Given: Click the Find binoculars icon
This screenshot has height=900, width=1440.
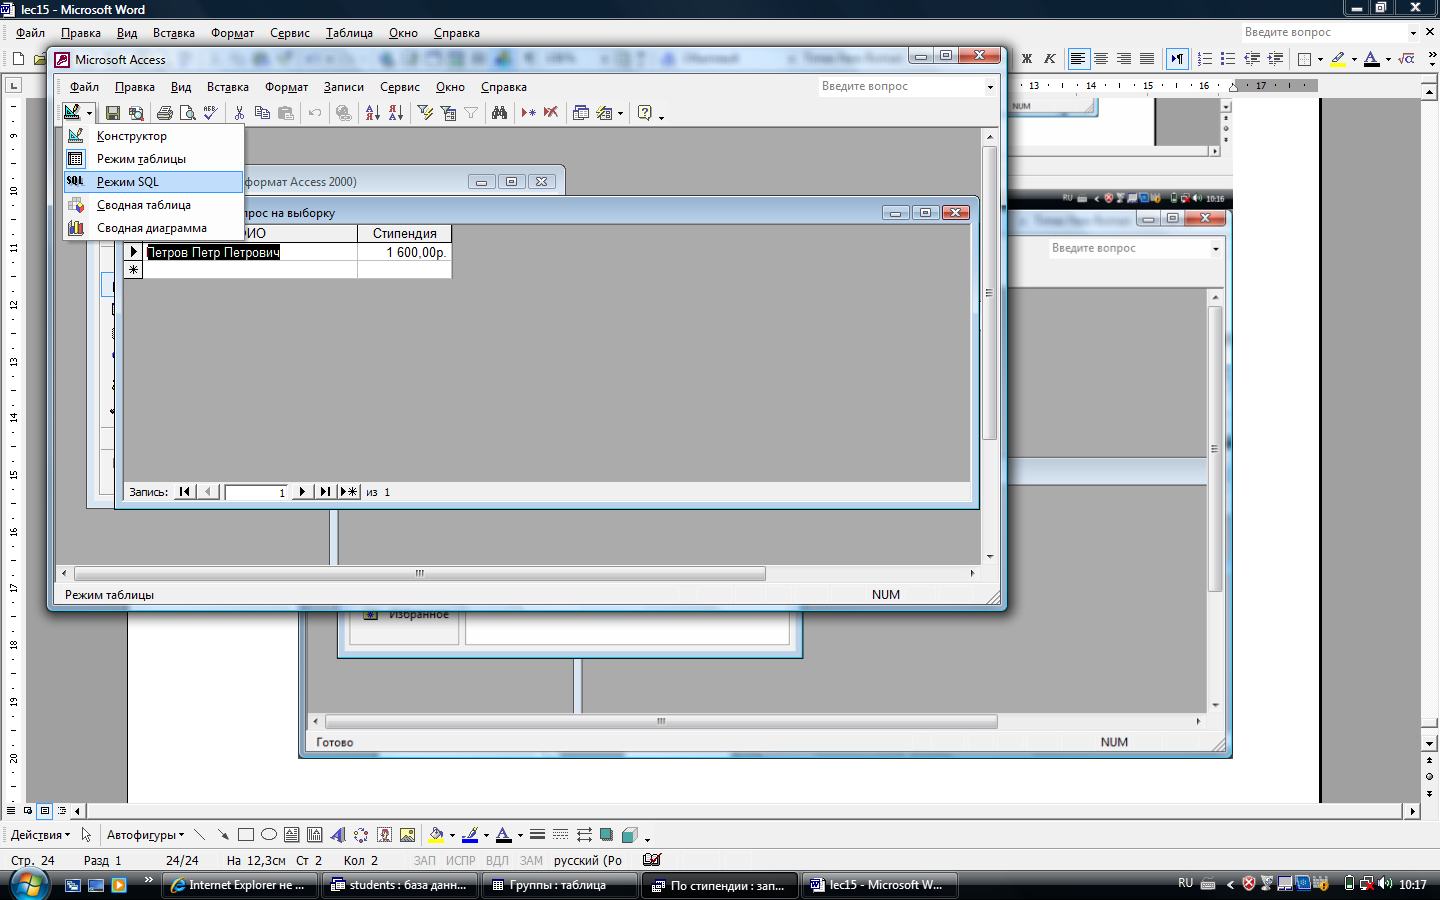Looking at the screenshot, I should [x=499, y=113].
